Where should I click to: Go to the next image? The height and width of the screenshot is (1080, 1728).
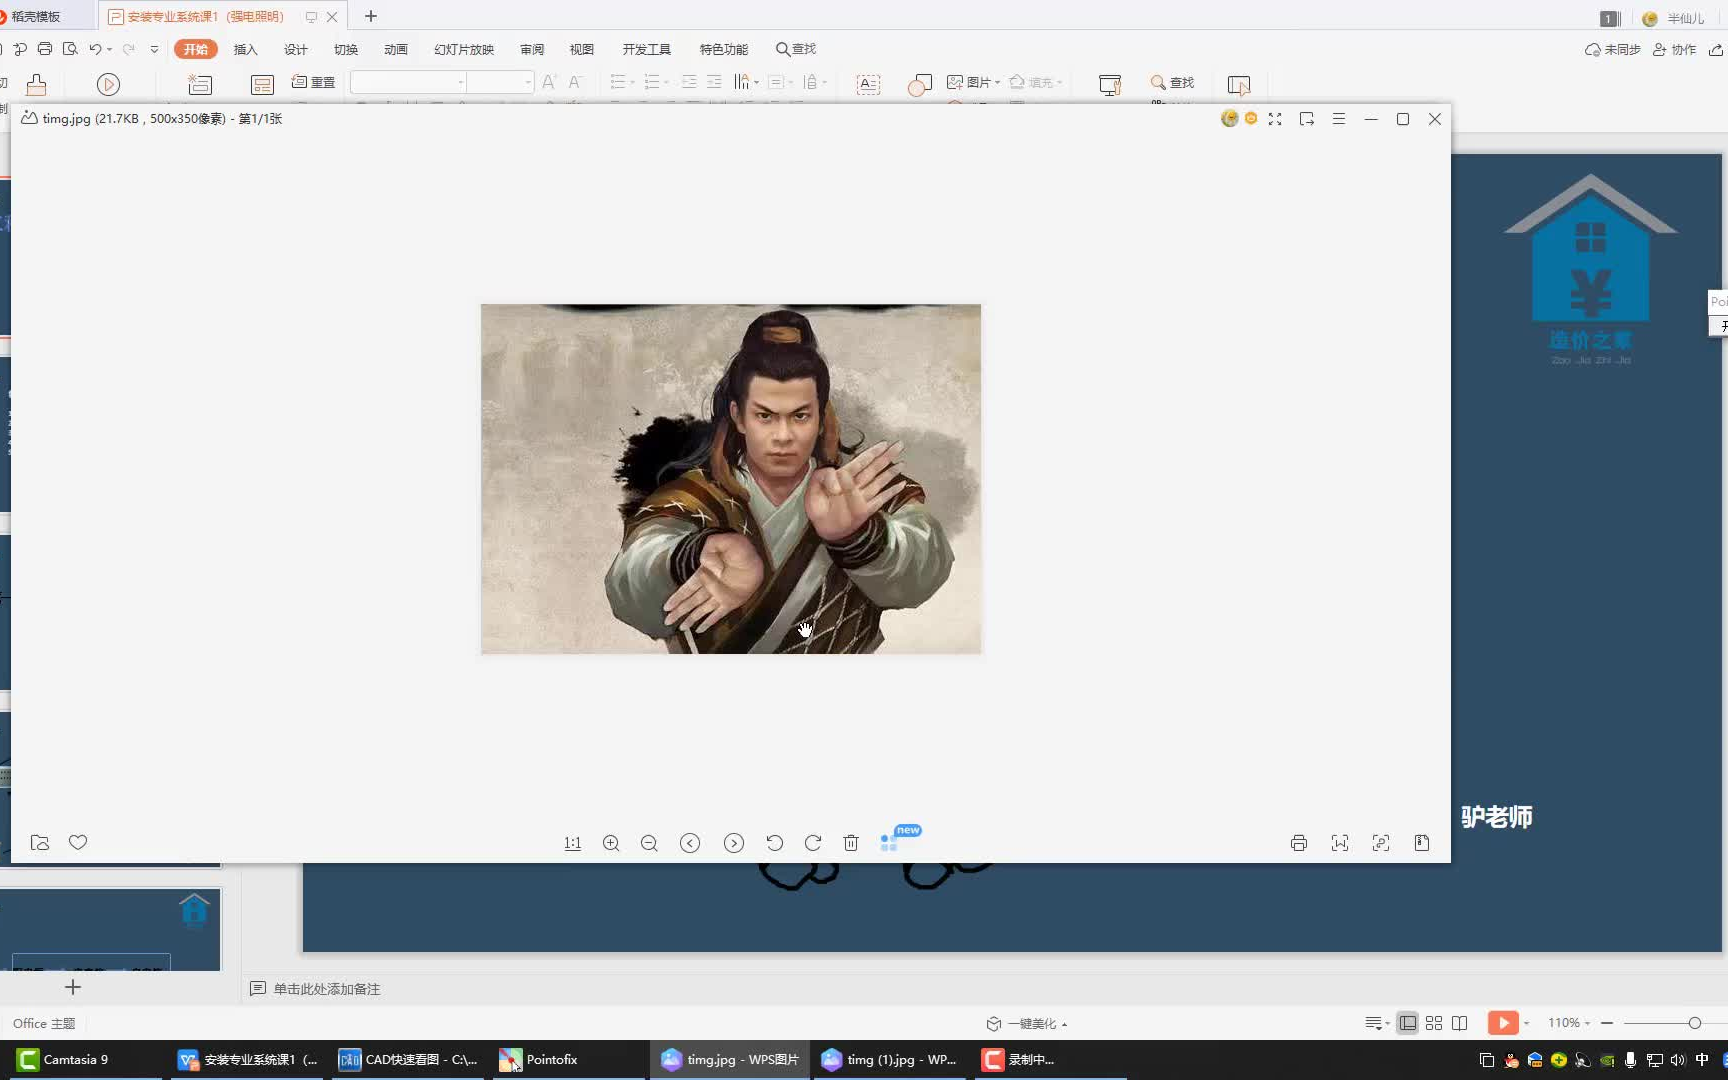(734, 843)
